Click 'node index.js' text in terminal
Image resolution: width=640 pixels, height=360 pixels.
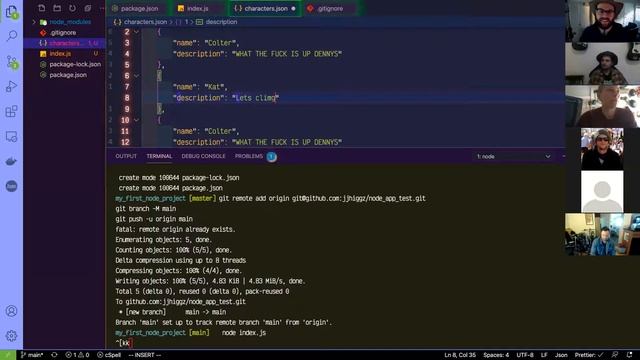[x=244, y=333]
